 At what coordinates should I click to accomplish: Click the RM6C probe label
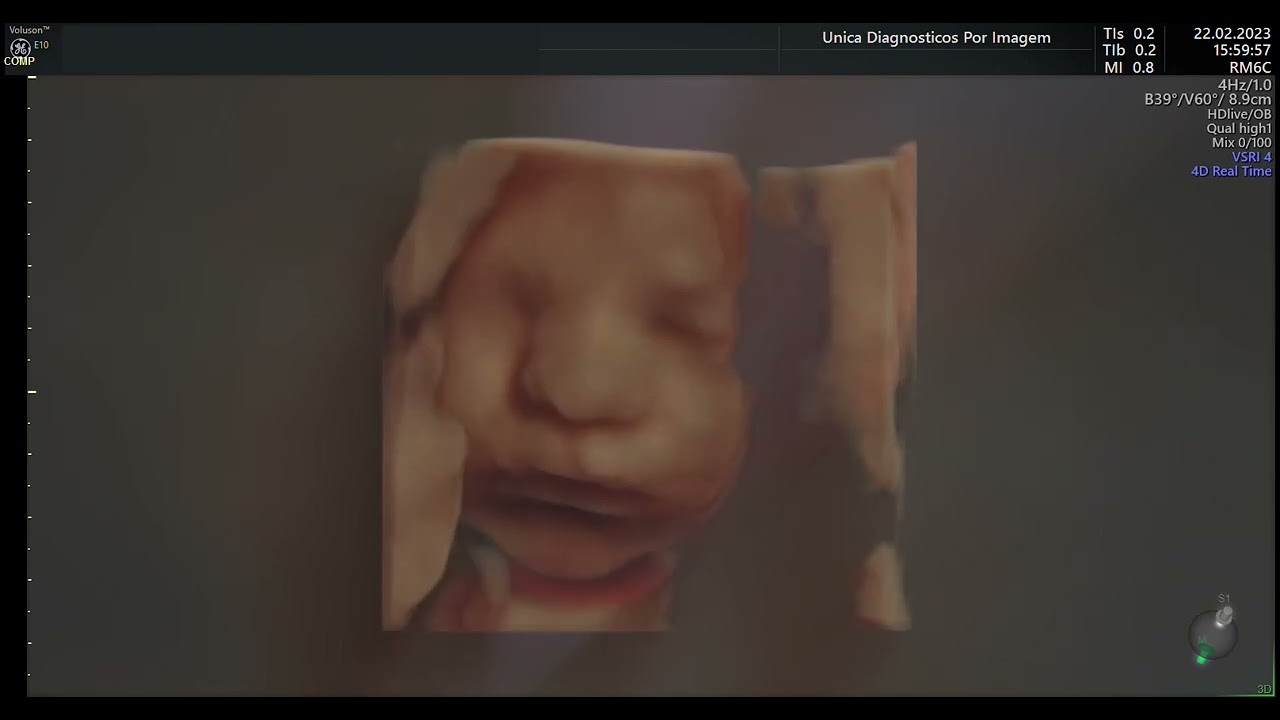pyautogui.click(x=1250, y=68)
